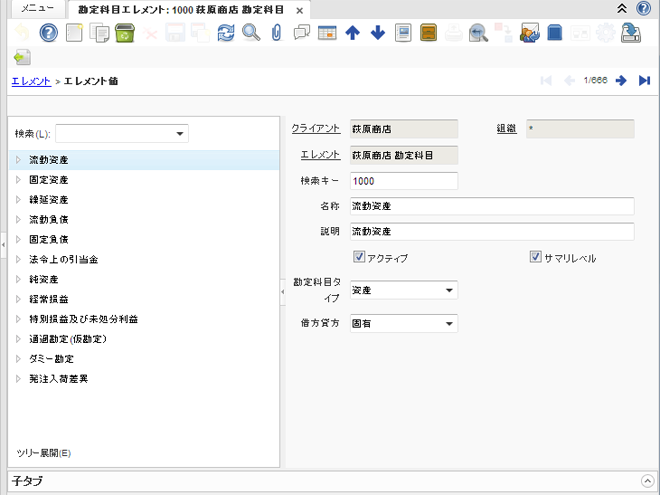Viewport: 660px width, 495px height.
Task: Open attachments paperclip icon
Action: (276, 32)
